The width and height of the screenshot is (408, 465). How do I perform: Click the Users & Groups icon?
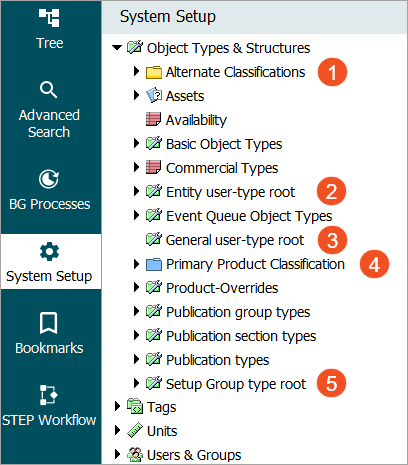point(135,455)
